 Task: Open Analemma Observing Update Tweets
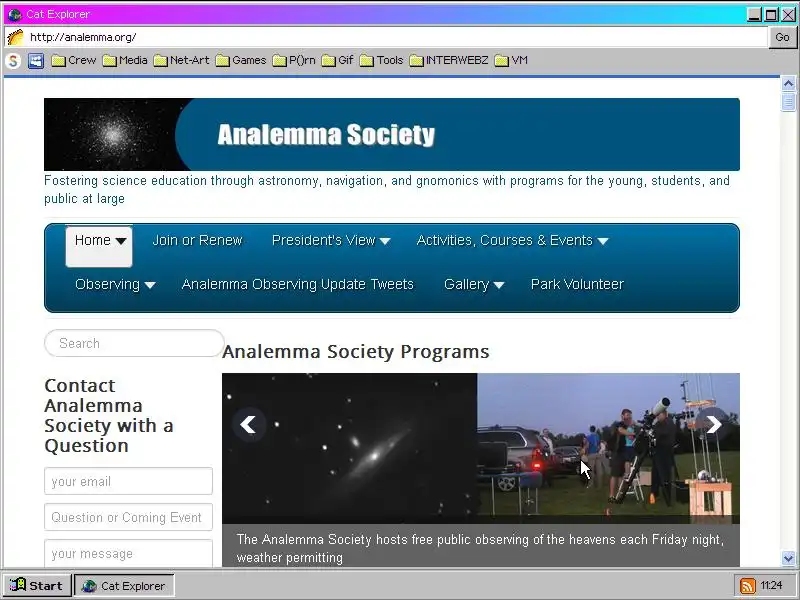pos(297,285)
